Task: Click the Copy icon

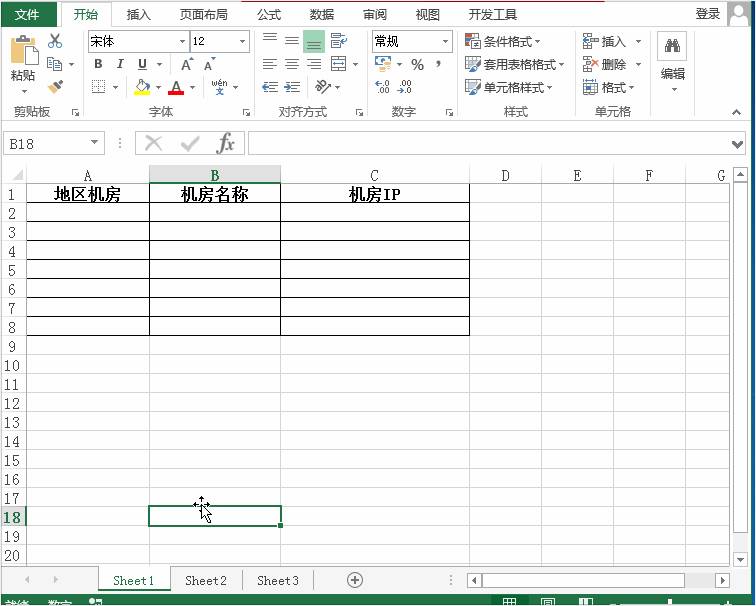Action: (54, 64)
